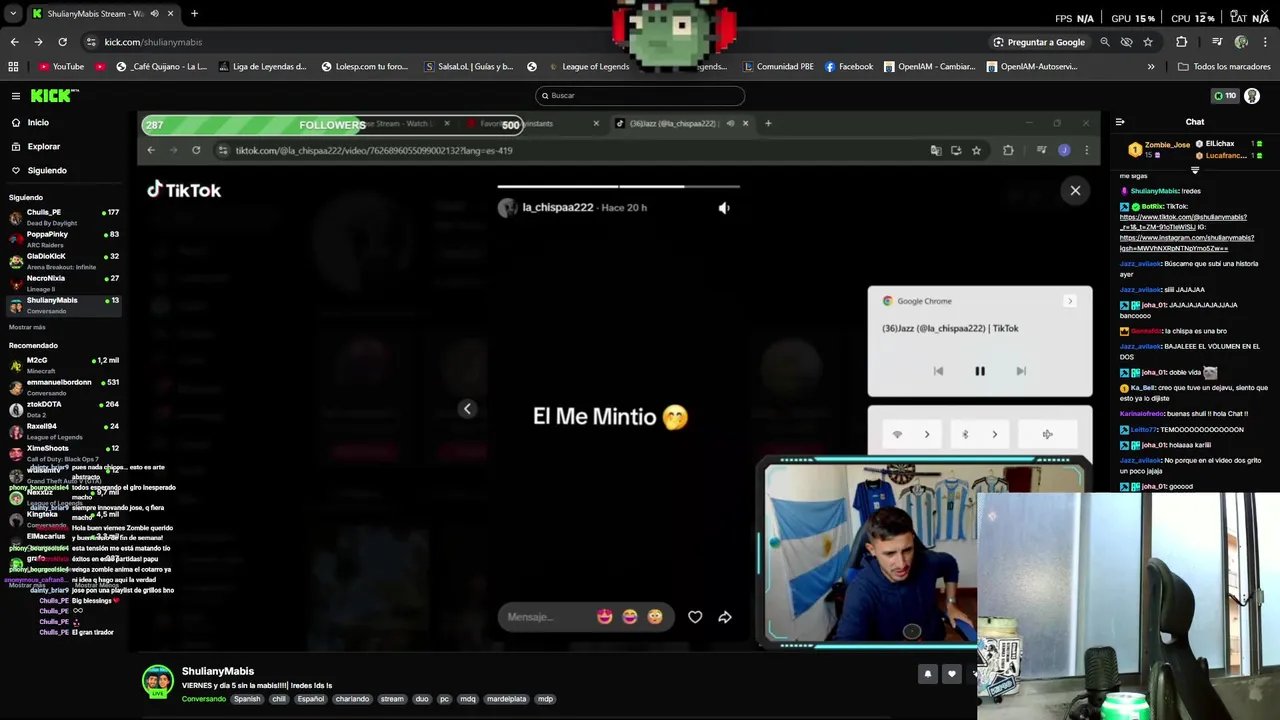Share the TikTok story
Viewport: 1280px width, 720px height.
(x=725, y=617)
